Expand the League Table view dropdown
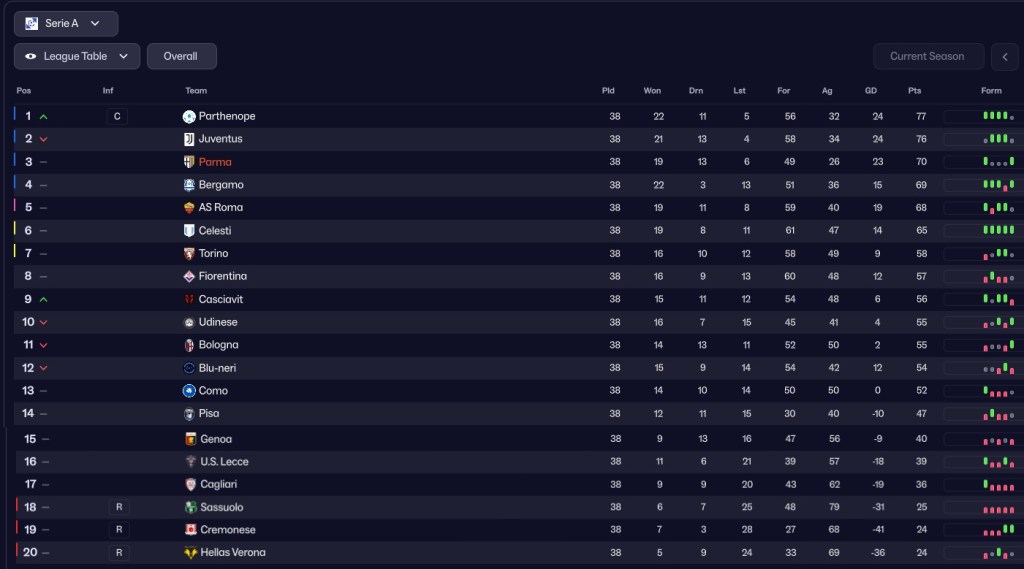Viewport: 1024px width, 569px height. coord(77,57)
